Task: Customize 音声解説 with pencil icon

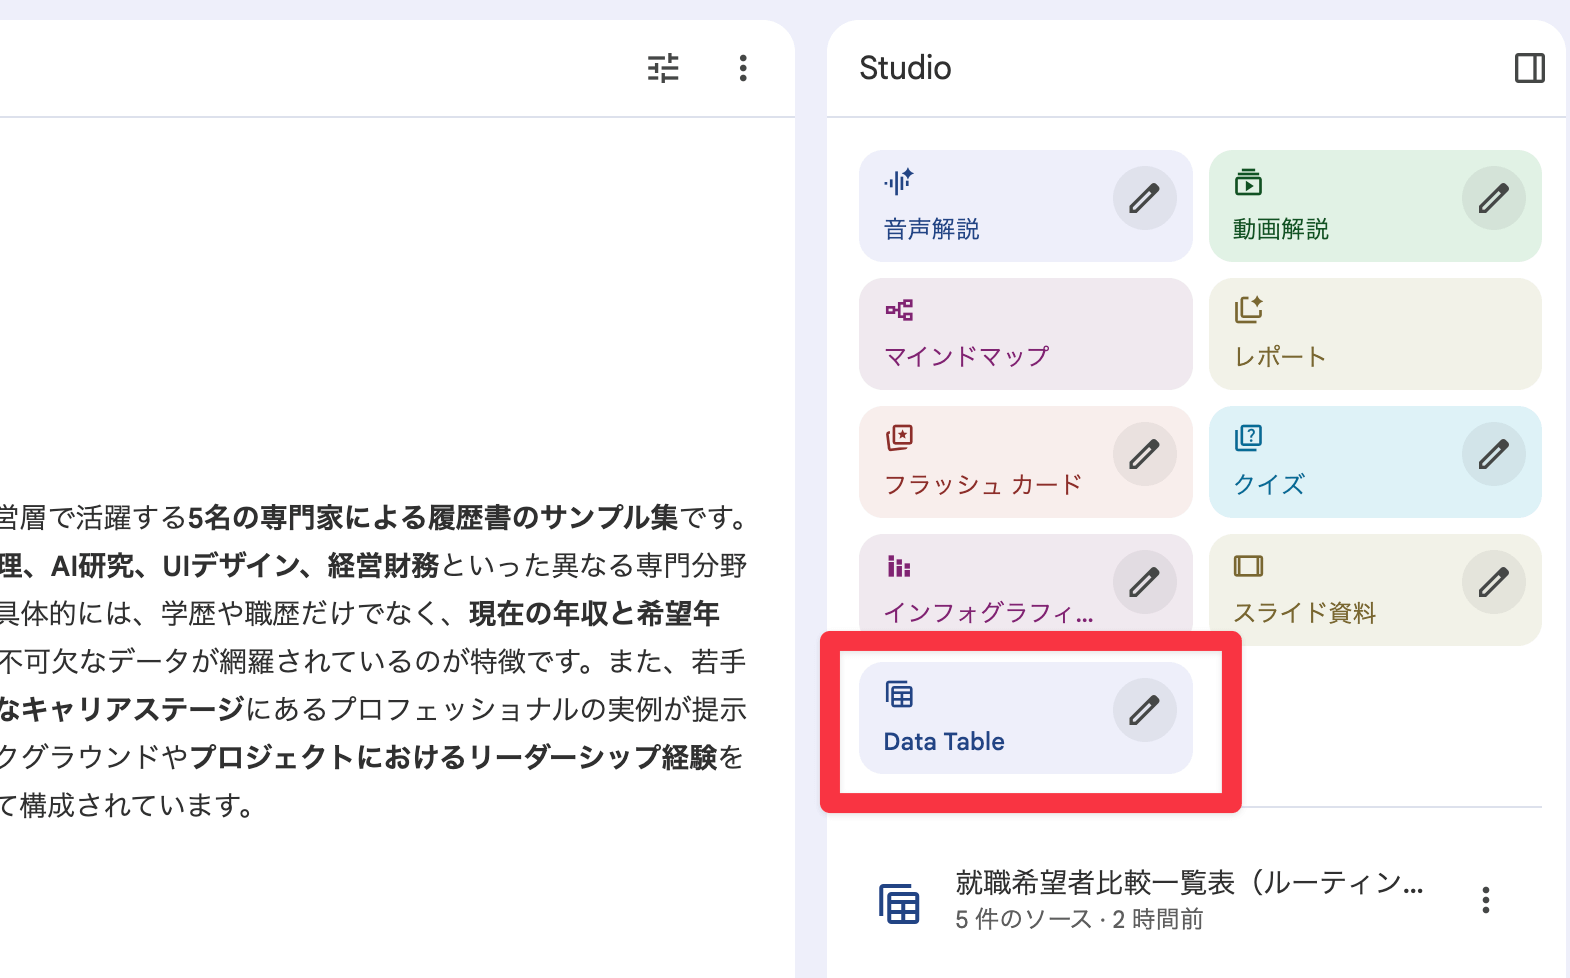Action: click(1144, 198)
